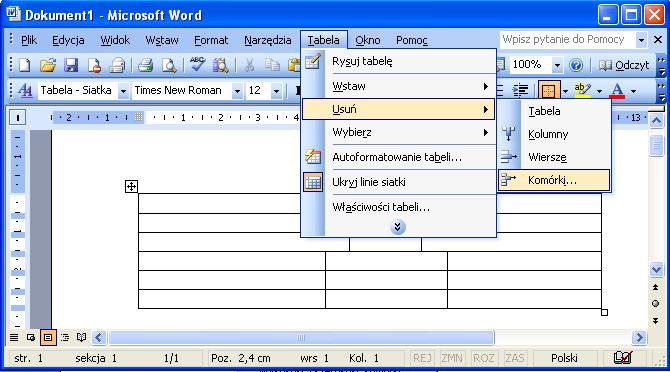Select Tabela in the Usuń submenu
Viewport: 670px width, 372px height.
pos(554,111)
